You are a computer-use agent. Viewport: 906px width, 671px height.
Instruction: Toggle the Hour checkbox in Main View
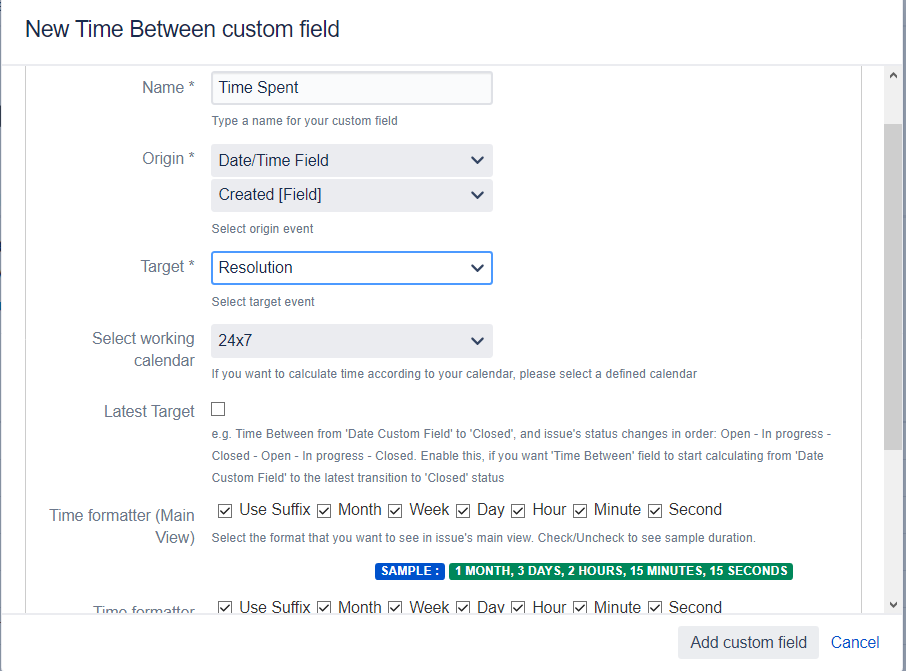click(518, 511)
